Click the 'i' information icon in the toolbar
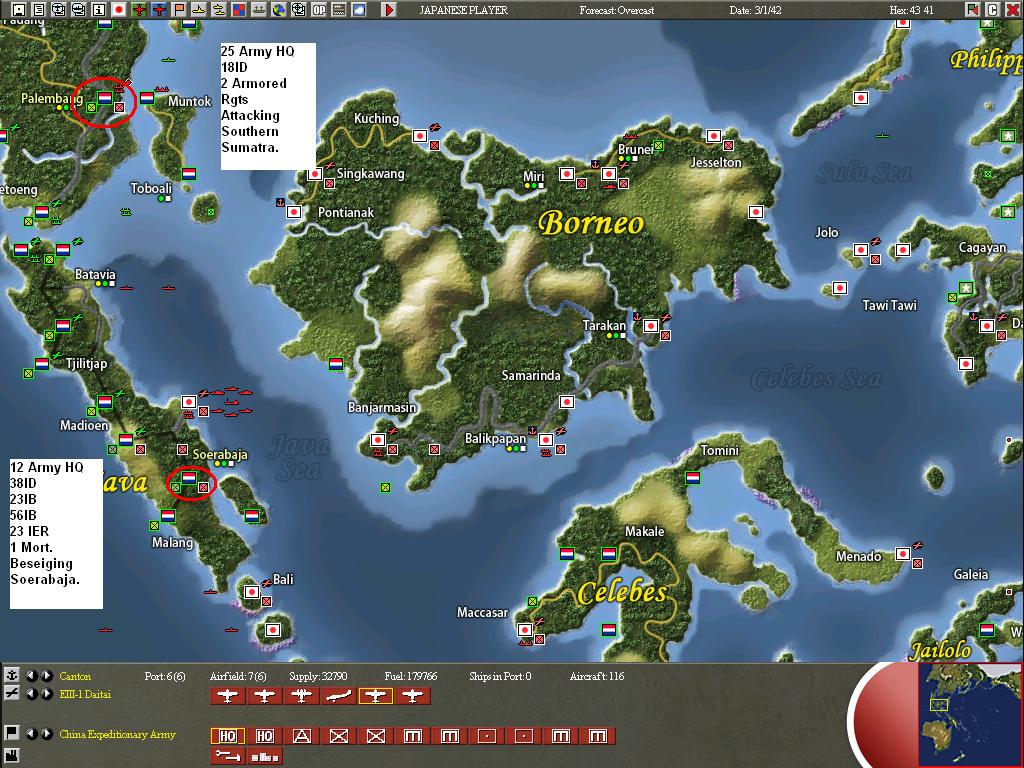Screen dimensions: 1024x768 (99, 10)
